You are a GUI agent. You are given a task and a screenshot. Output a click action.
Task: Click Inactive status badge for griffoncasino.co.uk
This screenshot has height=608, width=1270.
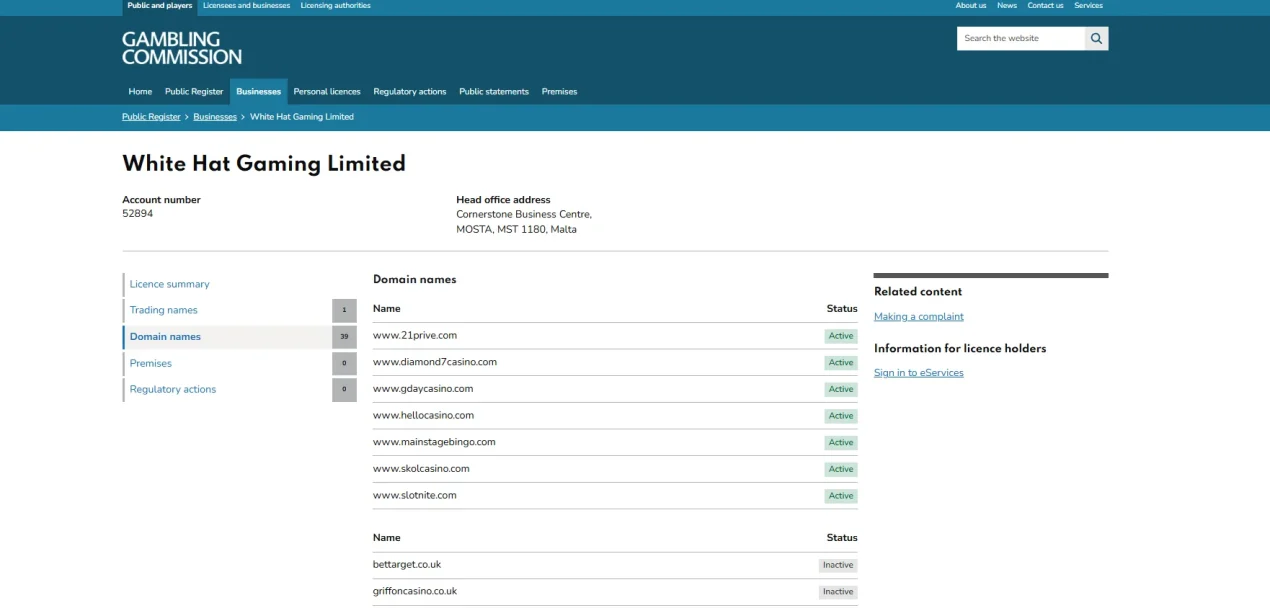pos(838,592)
